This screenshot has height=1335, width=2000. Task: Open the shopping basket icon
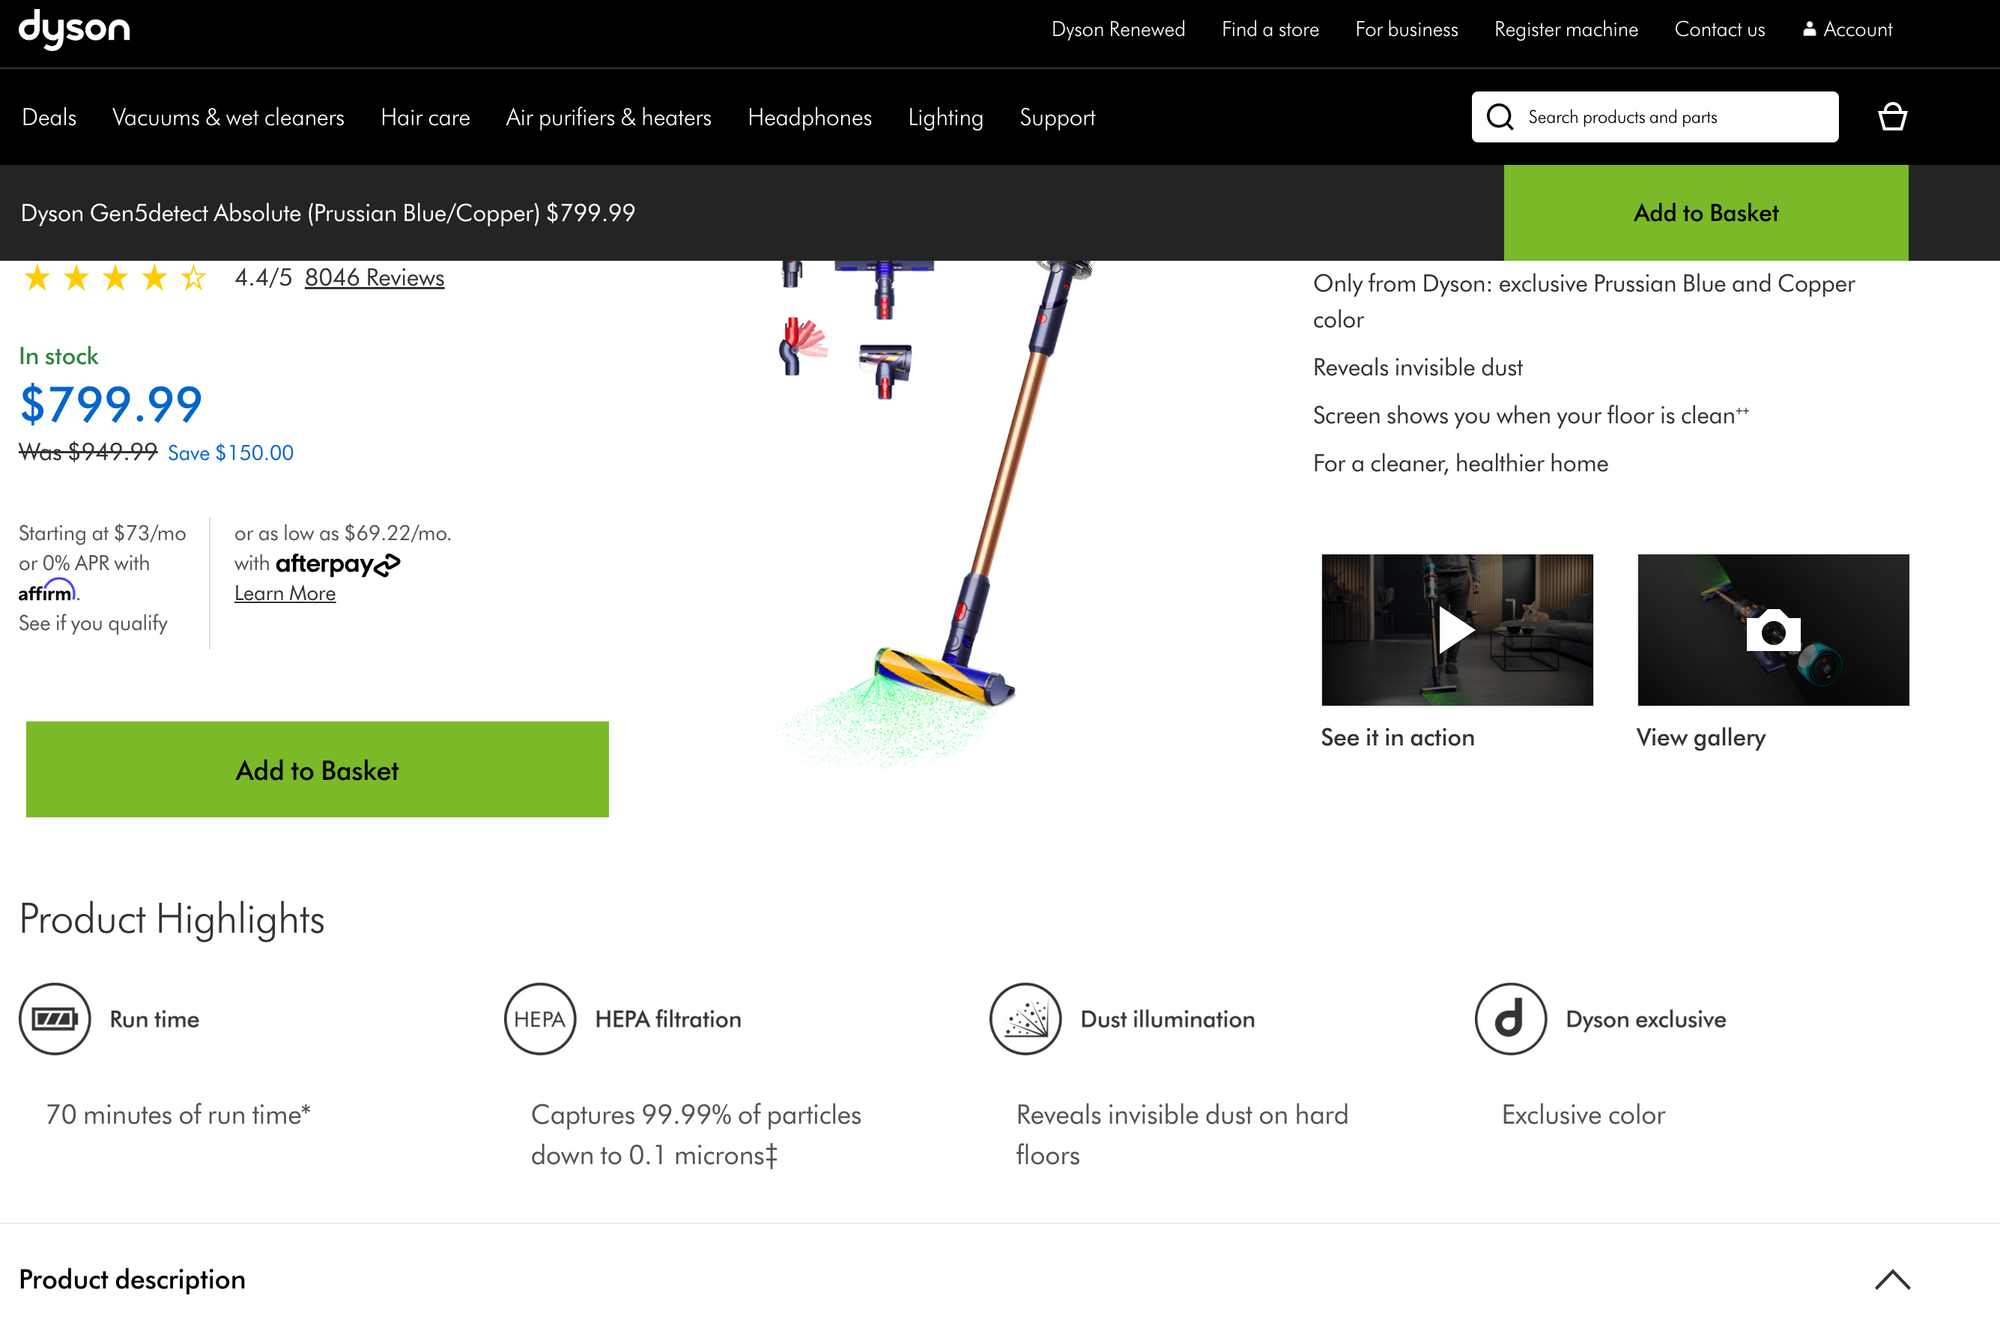pos(1892,117)
